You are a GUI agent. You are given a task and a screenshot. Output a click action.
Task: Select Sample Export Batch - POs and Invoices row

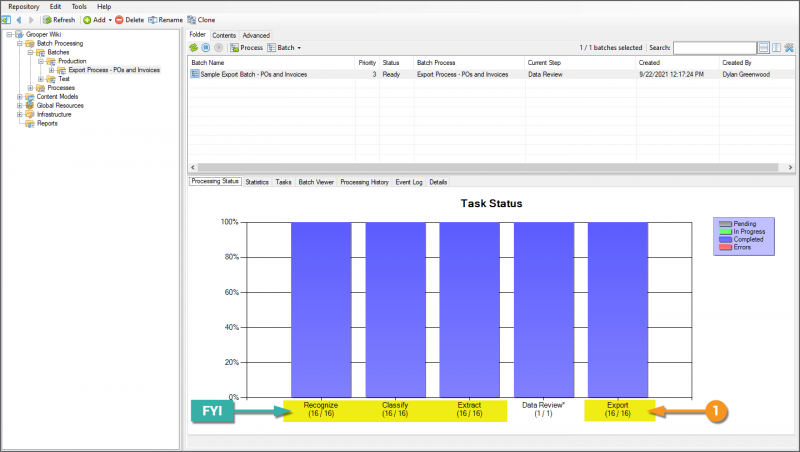tap(491, 74)
